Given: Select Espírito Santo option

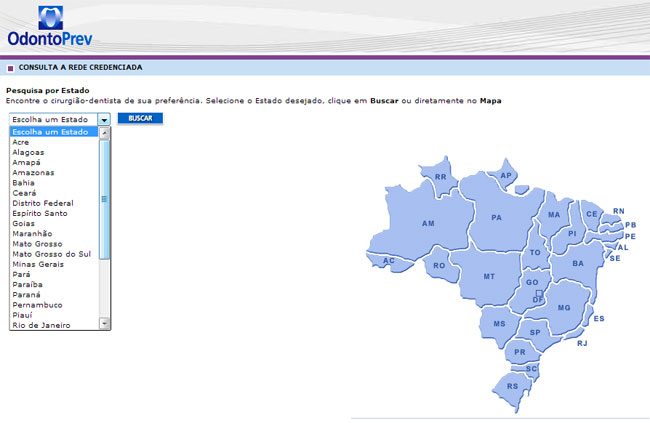Looking at the screenshot, I should click(54, 213).
